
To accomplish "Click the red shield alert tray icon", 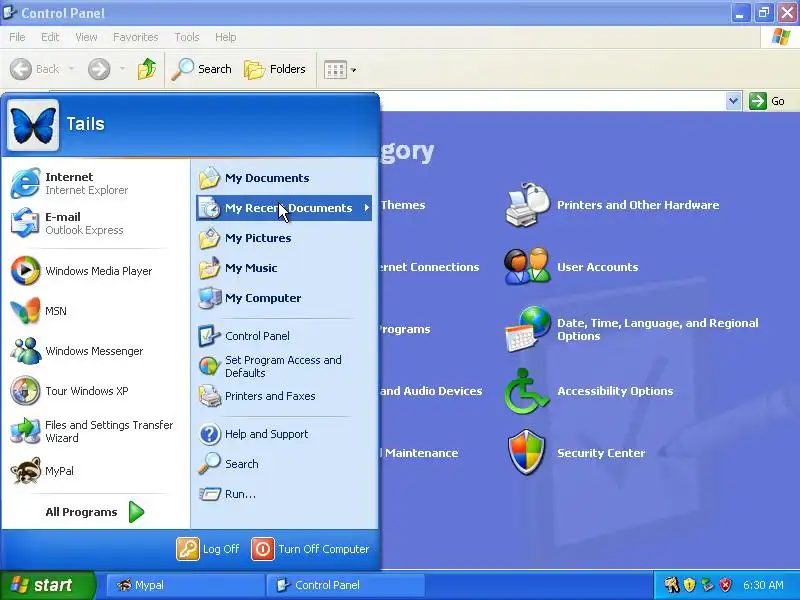I will click(725, 585).
